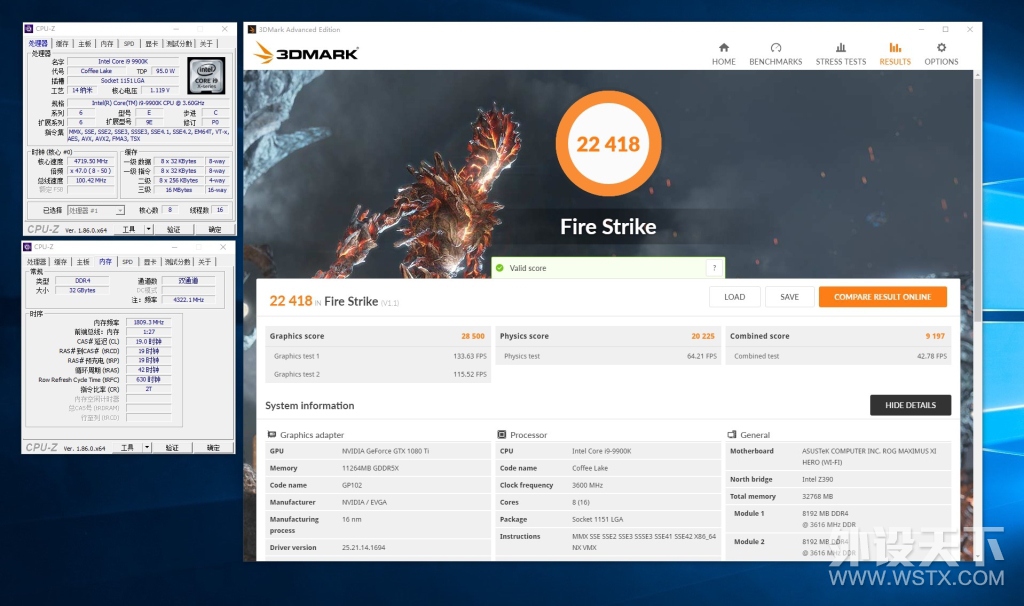The height and width of the screenshot is (606, 1024).
Task: Click the Intel Core i9 logo in CPU-Z
Action: point(206,76)
